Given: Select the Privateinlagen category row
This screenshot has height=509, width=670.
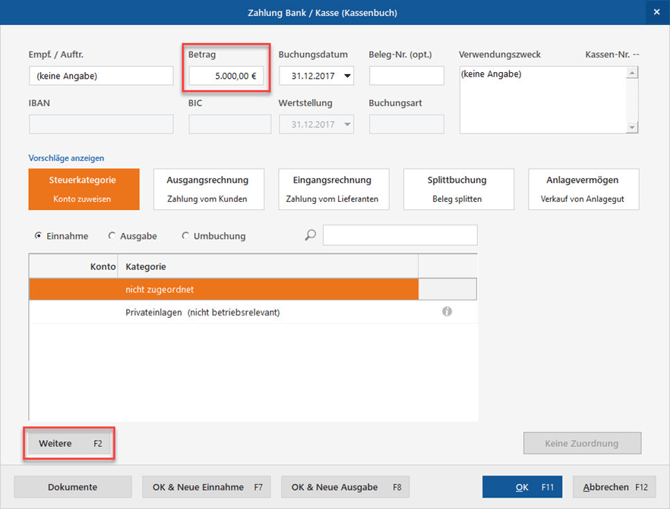Looking at the screenshot, I should coord(200,312).
